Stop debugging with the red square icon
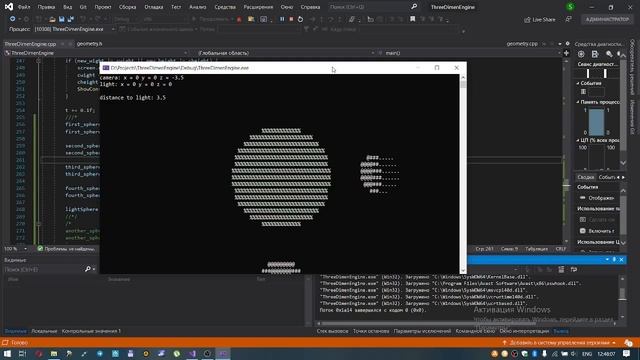 (x=291, y=19)
